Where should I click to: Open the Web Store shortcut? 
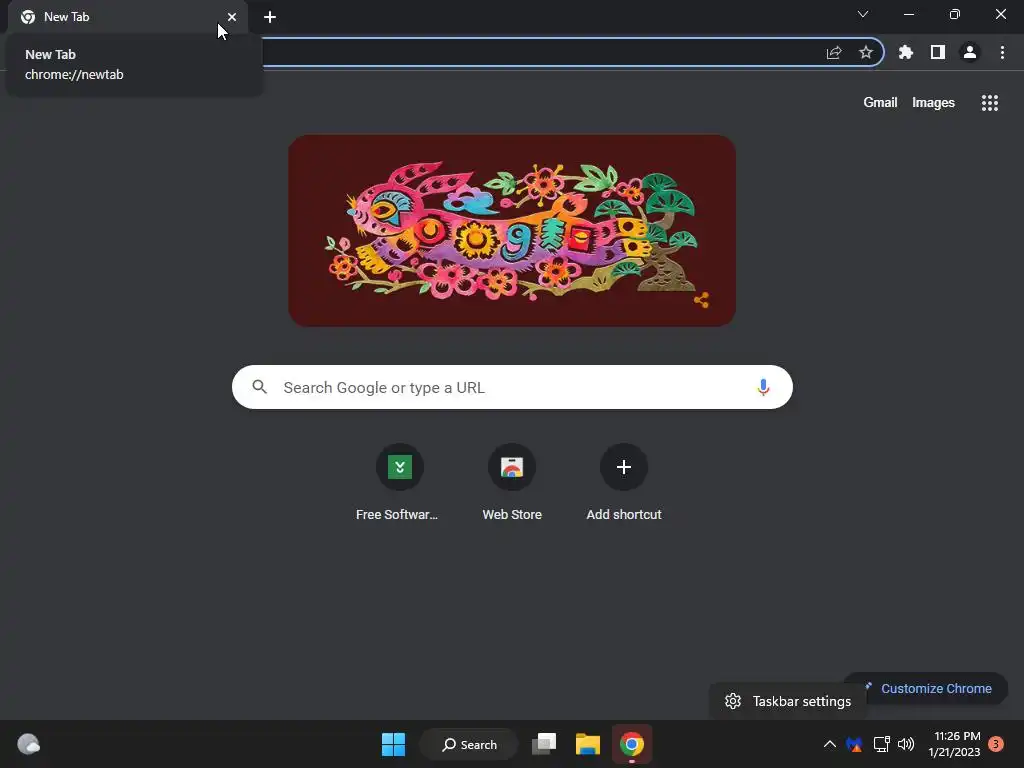(512, 483)
